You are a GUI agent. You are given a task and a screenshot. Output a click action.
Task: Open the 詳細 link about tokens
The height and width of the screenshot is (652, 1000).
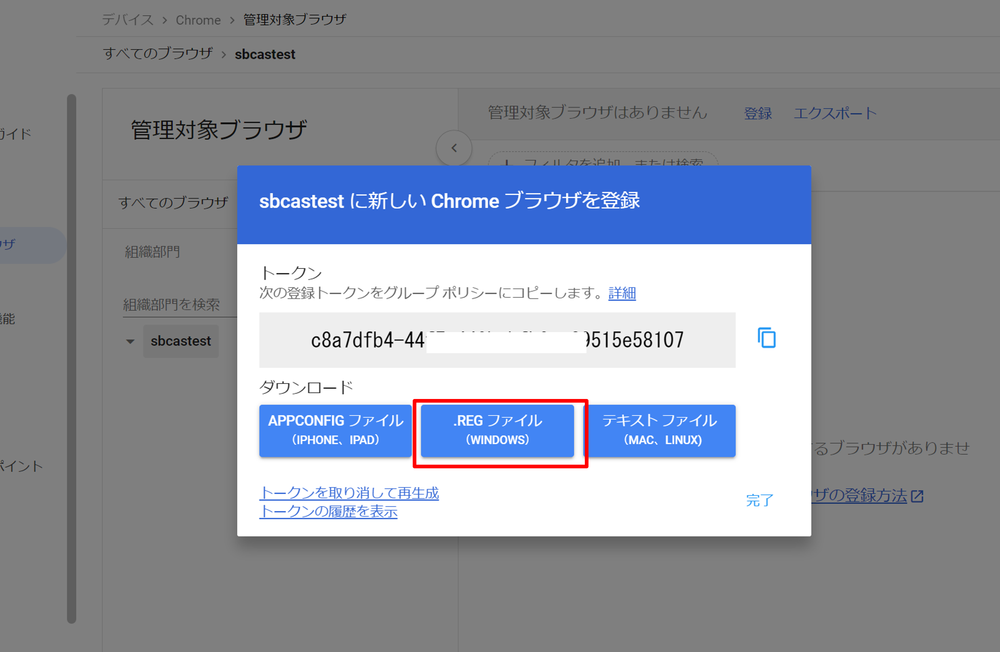622,293
